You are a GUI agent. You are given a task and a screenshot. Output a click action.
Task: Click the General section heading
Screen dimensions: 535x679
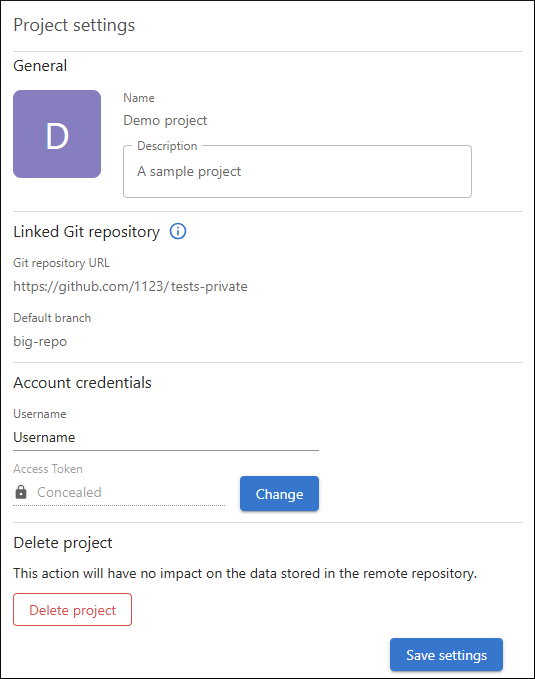pyautogui.click(x=40, y=66)
